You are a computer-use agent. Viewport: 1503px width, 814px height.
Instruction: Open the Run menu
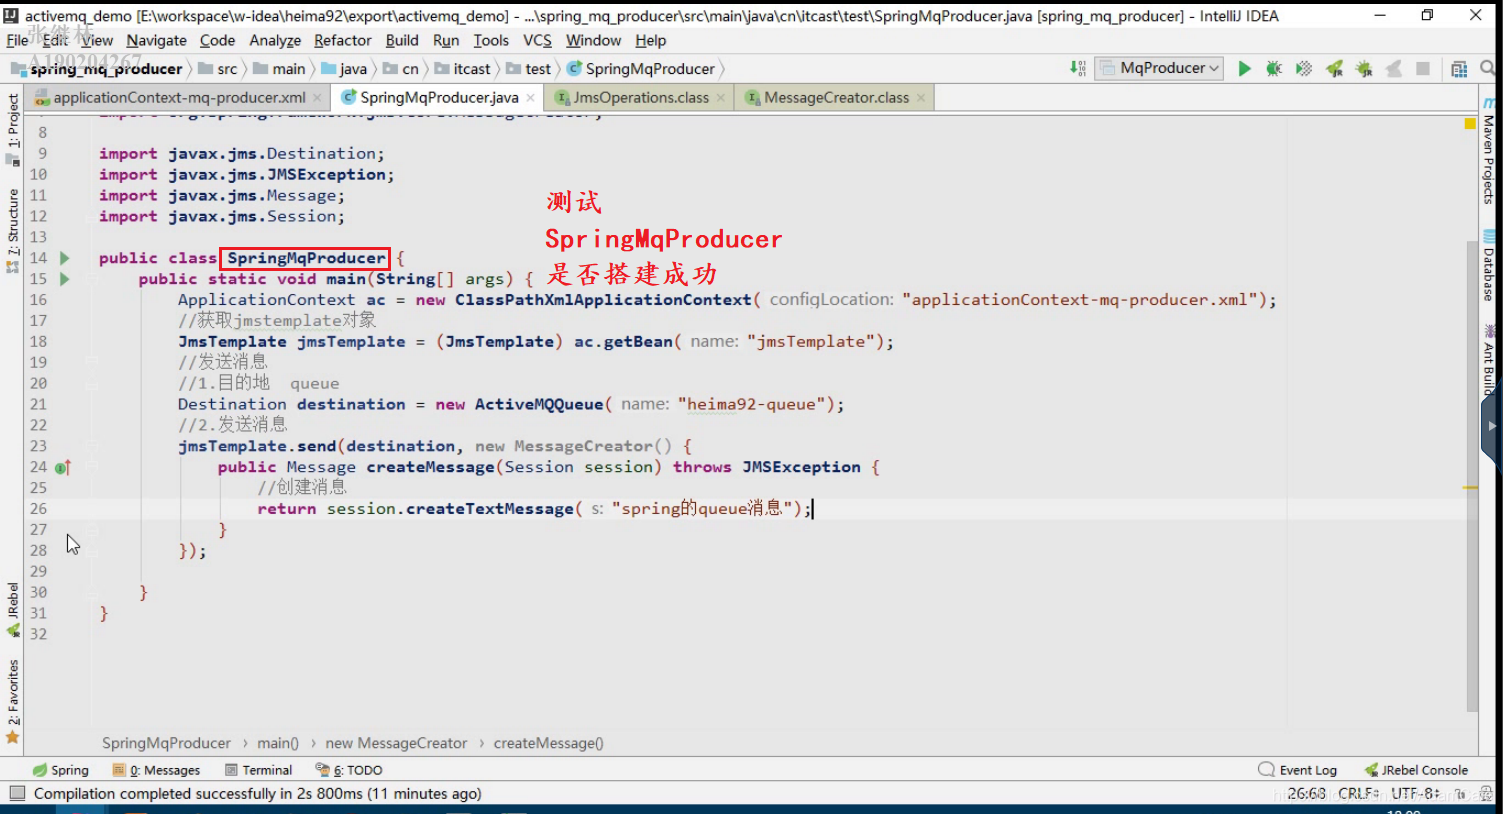[446, 40]
